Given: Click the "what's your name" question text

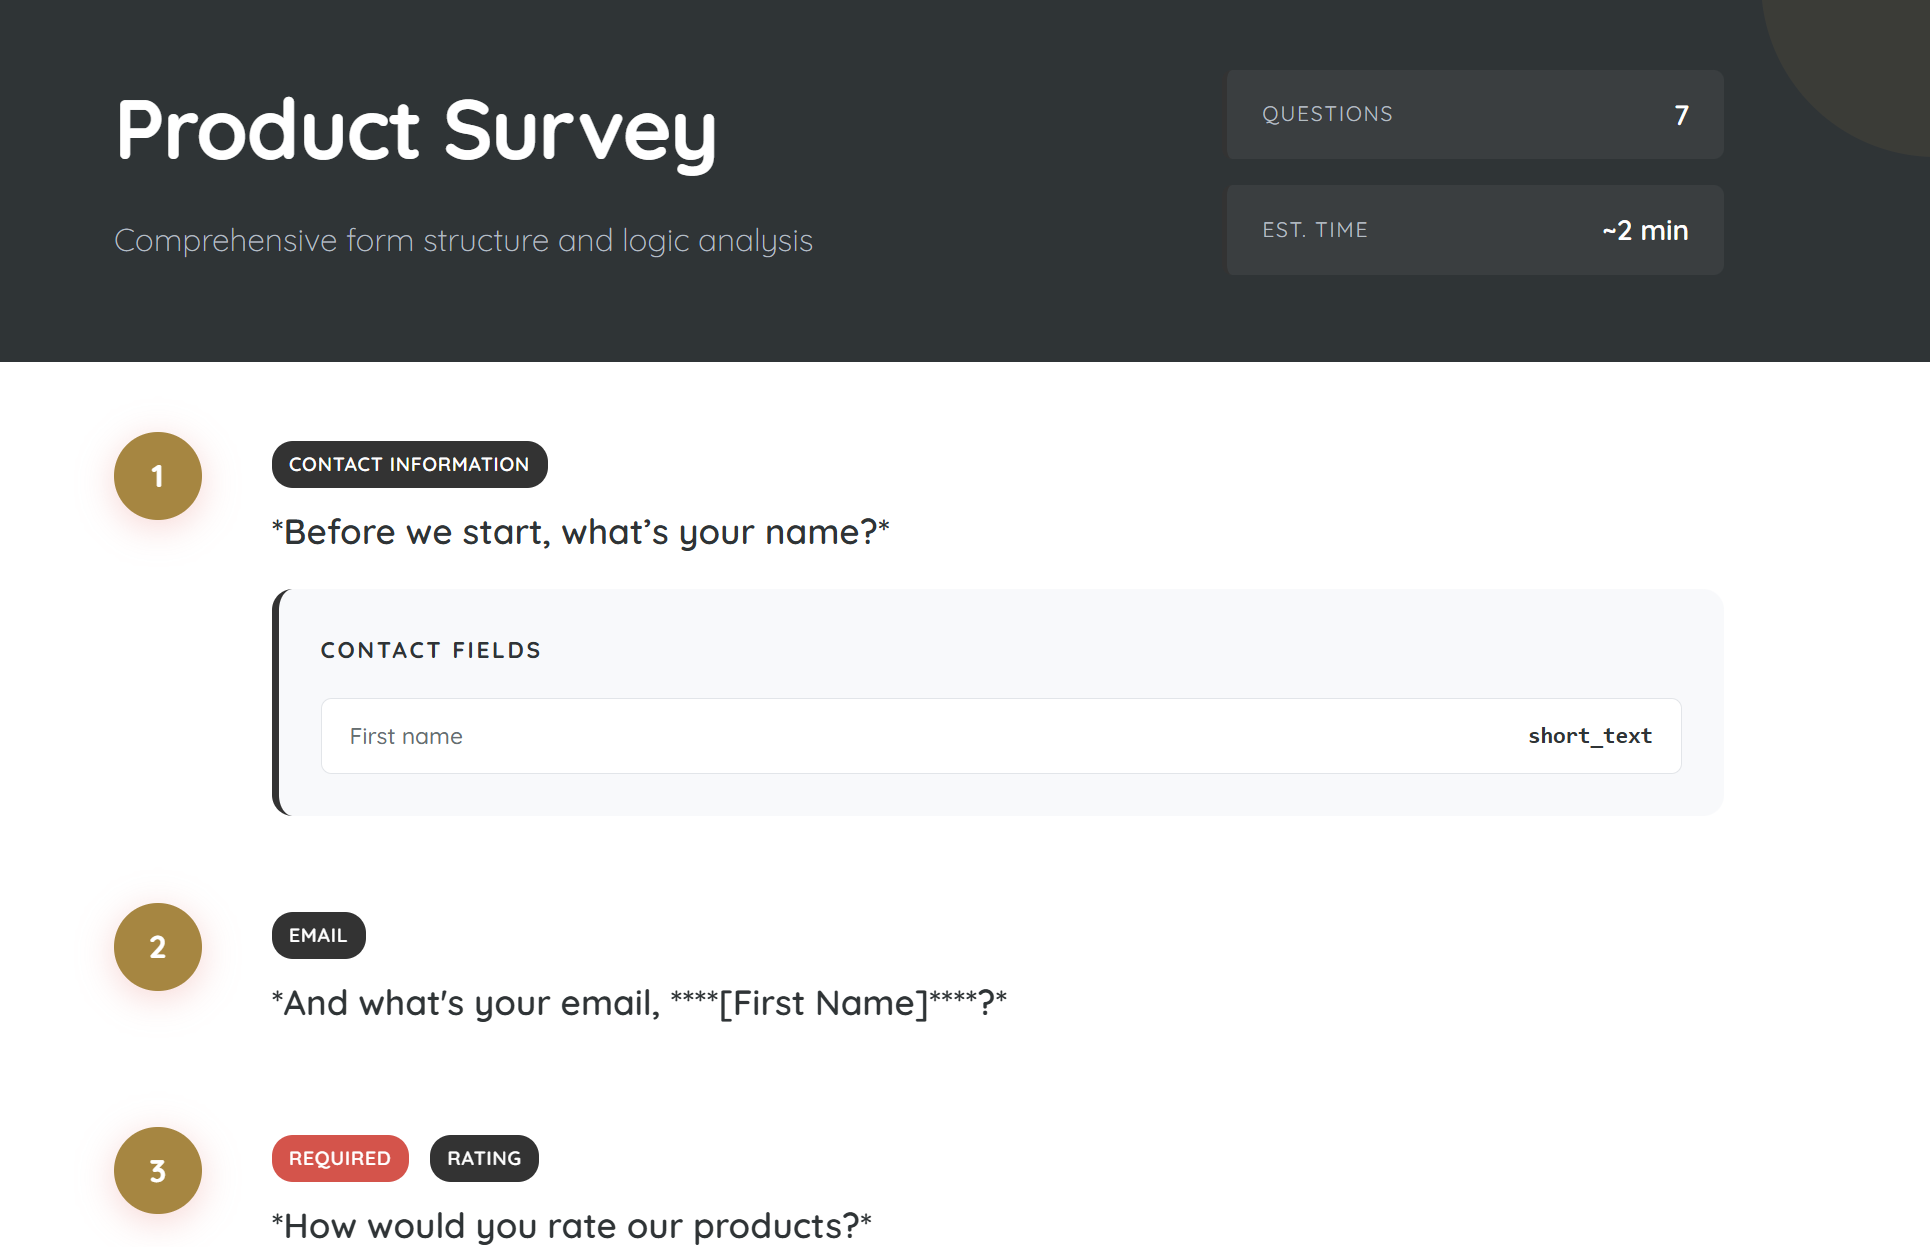Looking at the screenshot, I should pyautogui.click(x=580, y=532).
